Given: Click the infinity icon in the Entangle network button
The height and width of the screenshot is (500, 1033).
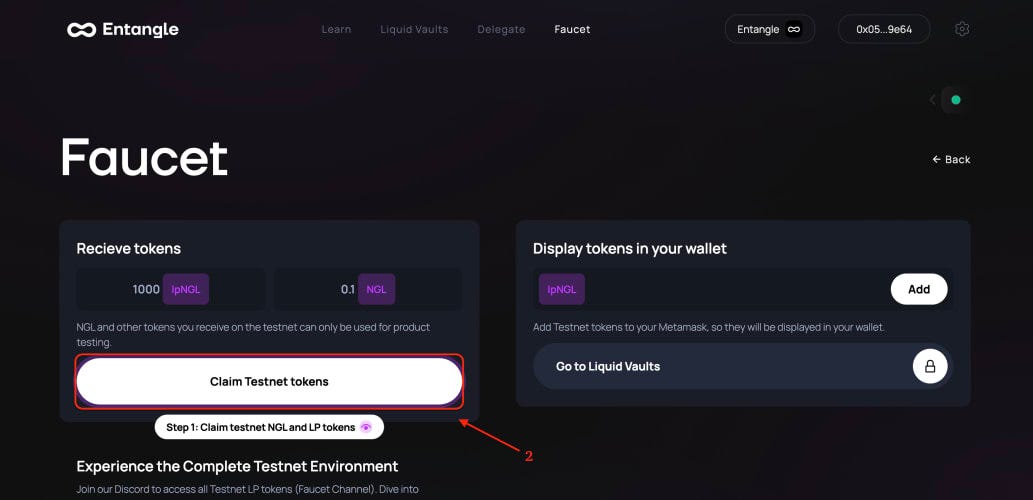Looking at the screenshot, I should pos(794,29).
